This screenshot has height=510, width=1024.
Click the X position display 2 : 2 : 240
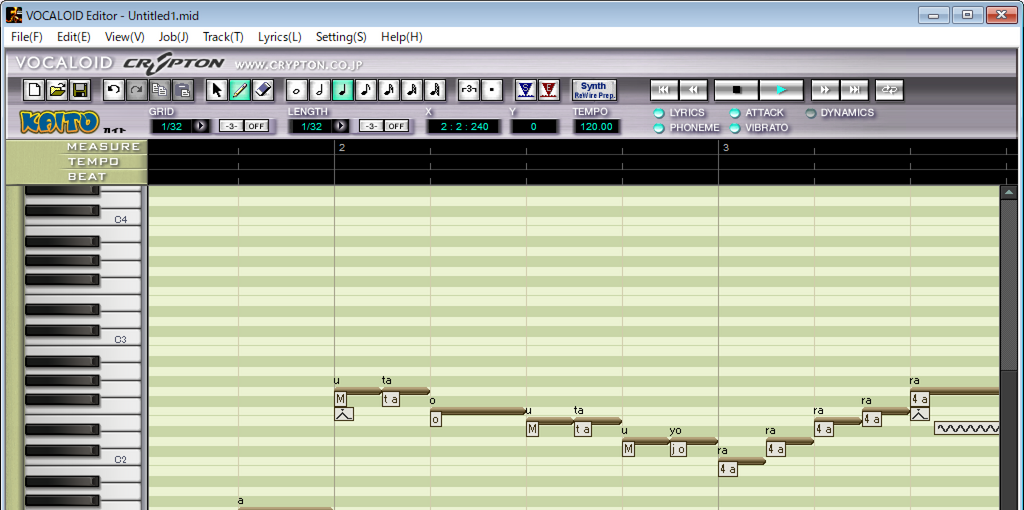coord(464,127)
